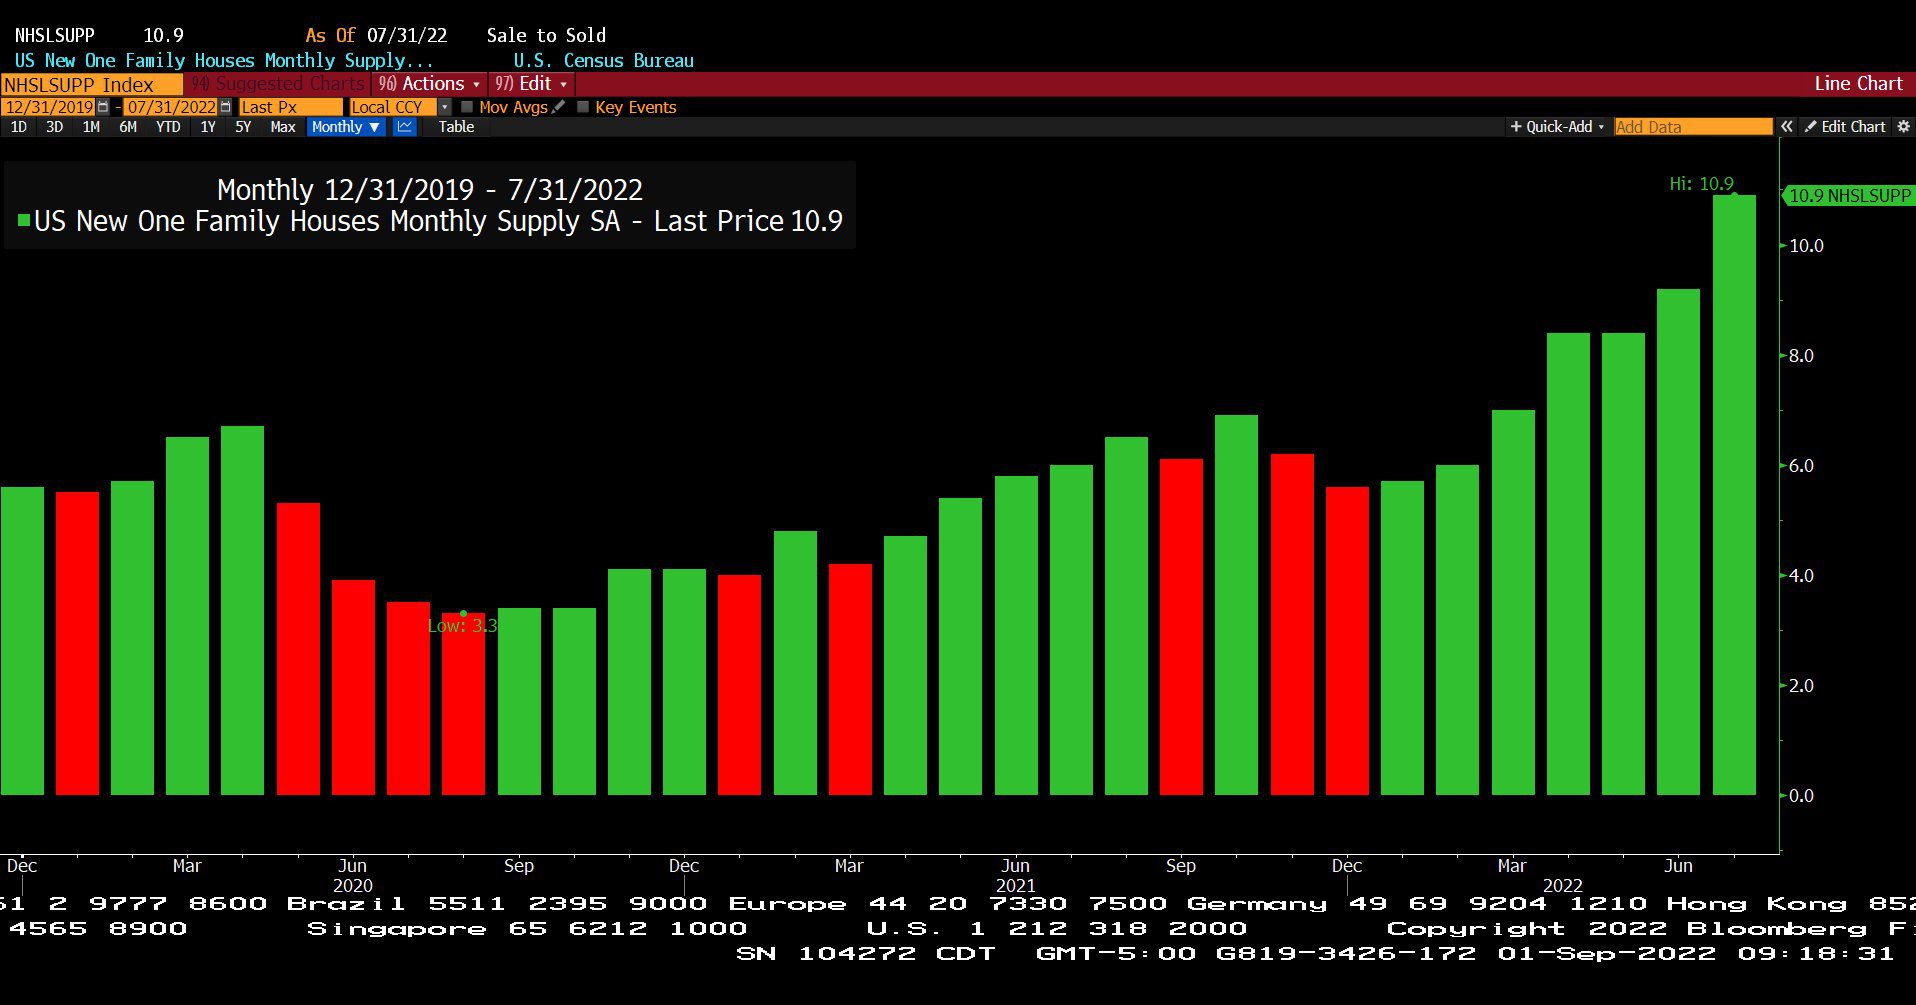Image resolution: width=1916 pixels, height=1005 pixels.
Task: Open the Quick-Add dropdown
Action: coord(1557,127)
